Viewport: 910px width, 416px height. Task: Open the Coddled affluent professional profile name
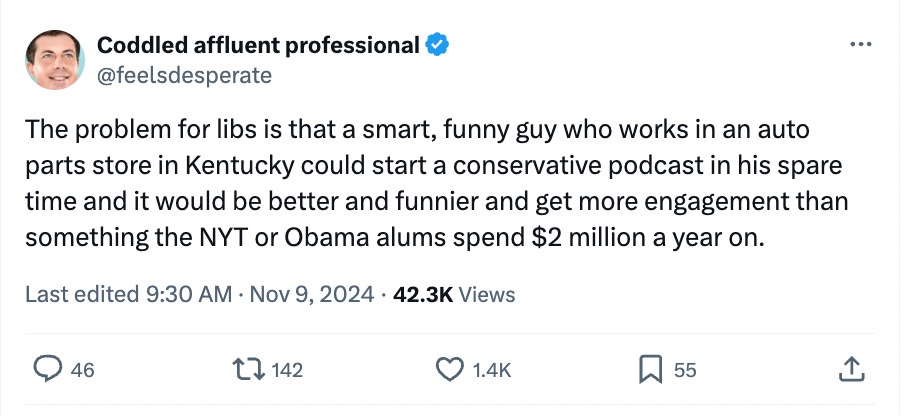tap(258, 45)
